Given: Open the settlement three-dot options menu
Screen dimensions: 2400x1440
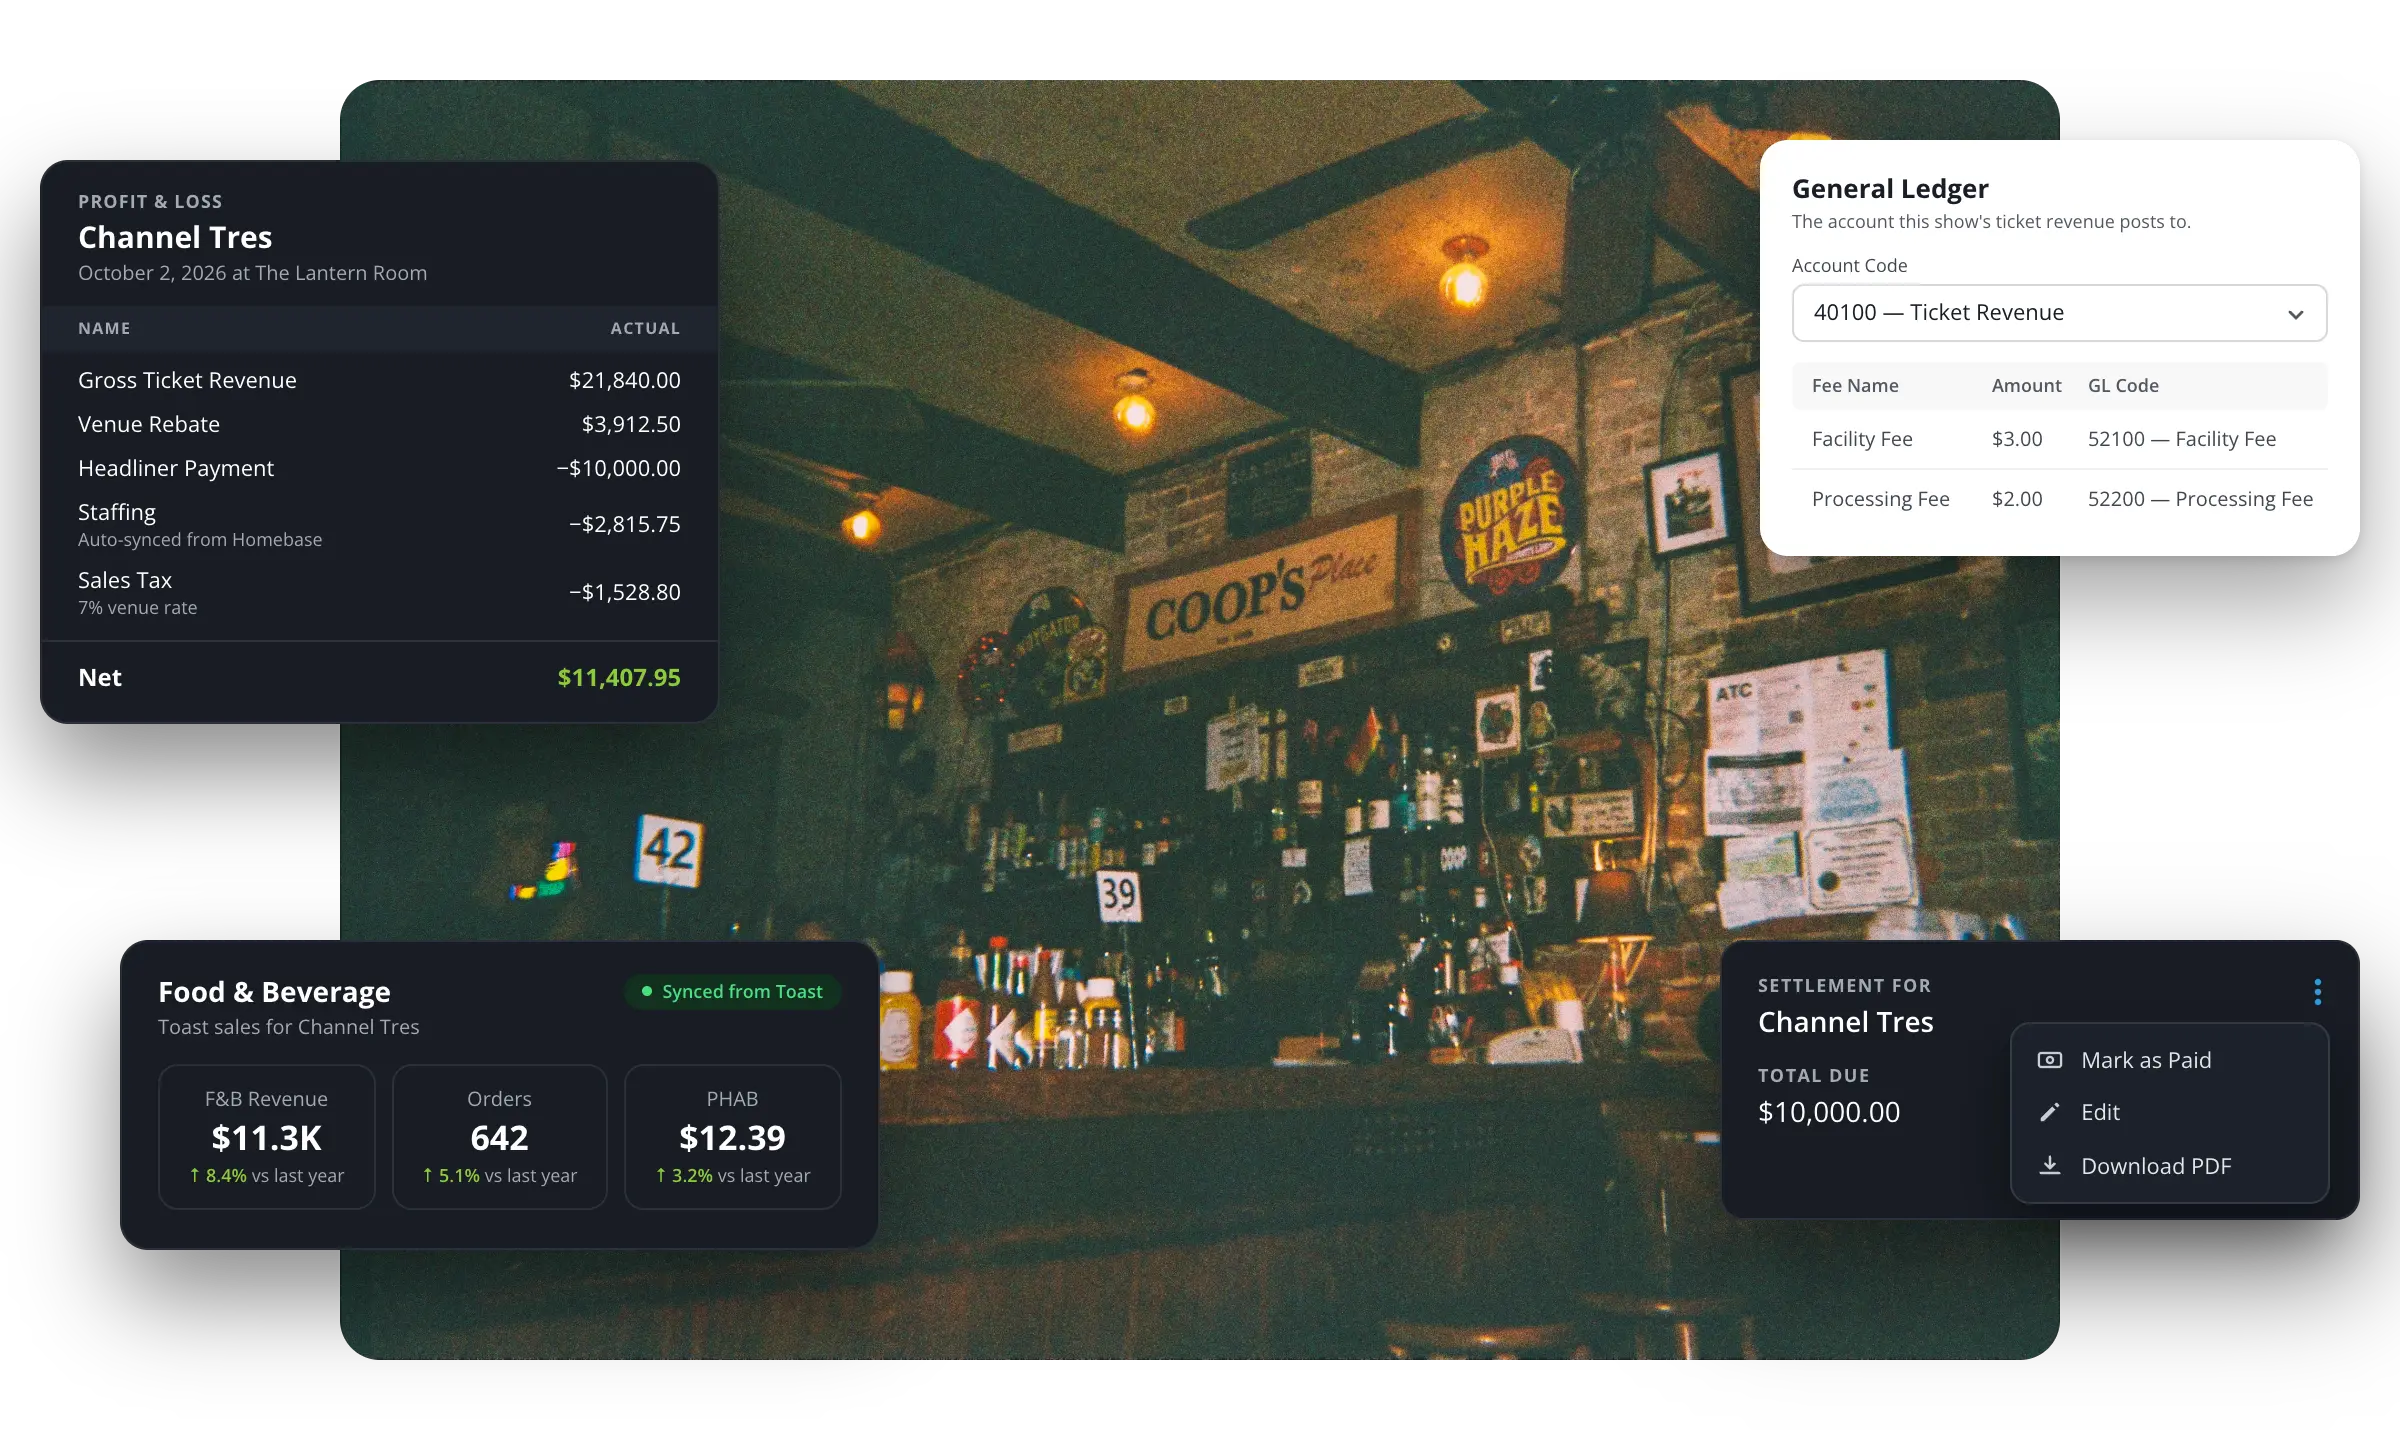Looking at the screenshot, I should (x=2317, y=992).
